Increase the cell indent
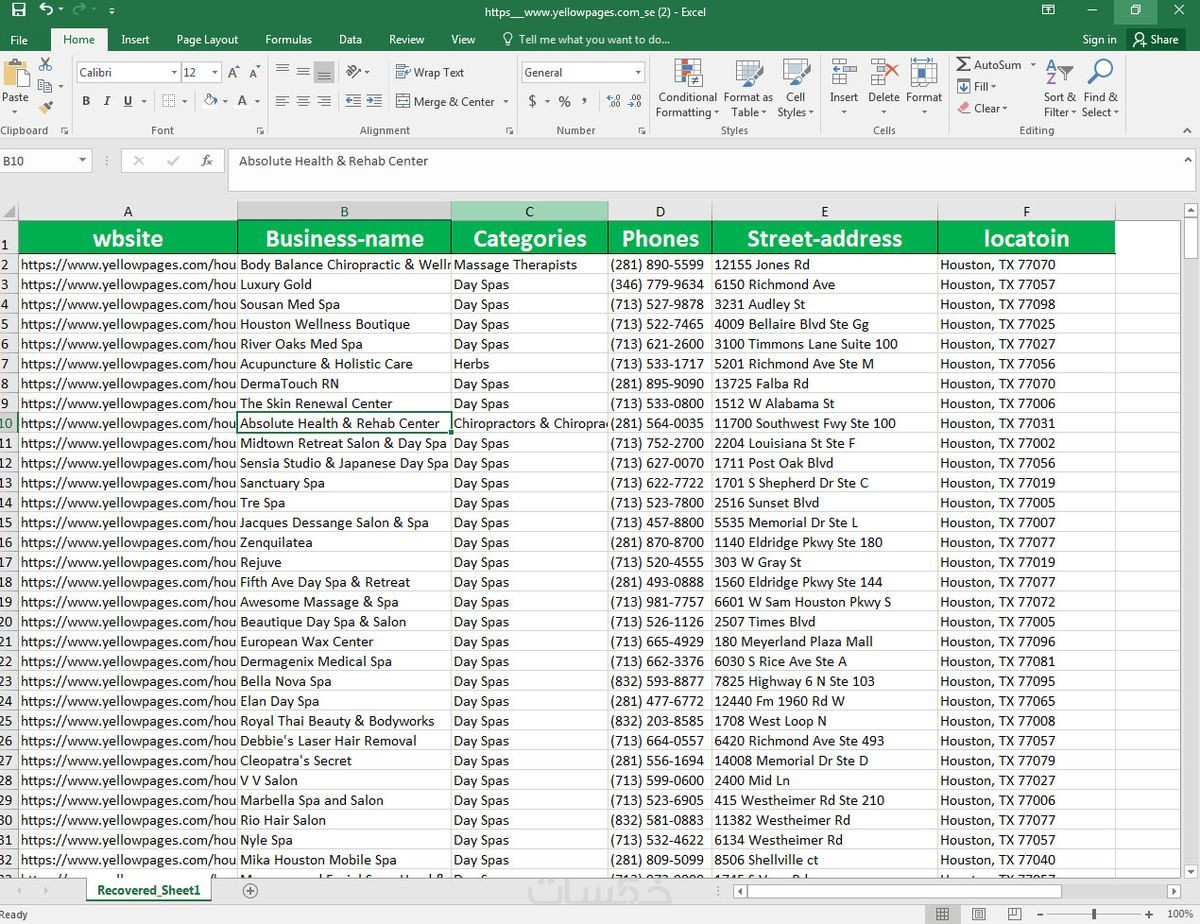1200x924 pixels. pyautogui.click(x=374, y=101)
